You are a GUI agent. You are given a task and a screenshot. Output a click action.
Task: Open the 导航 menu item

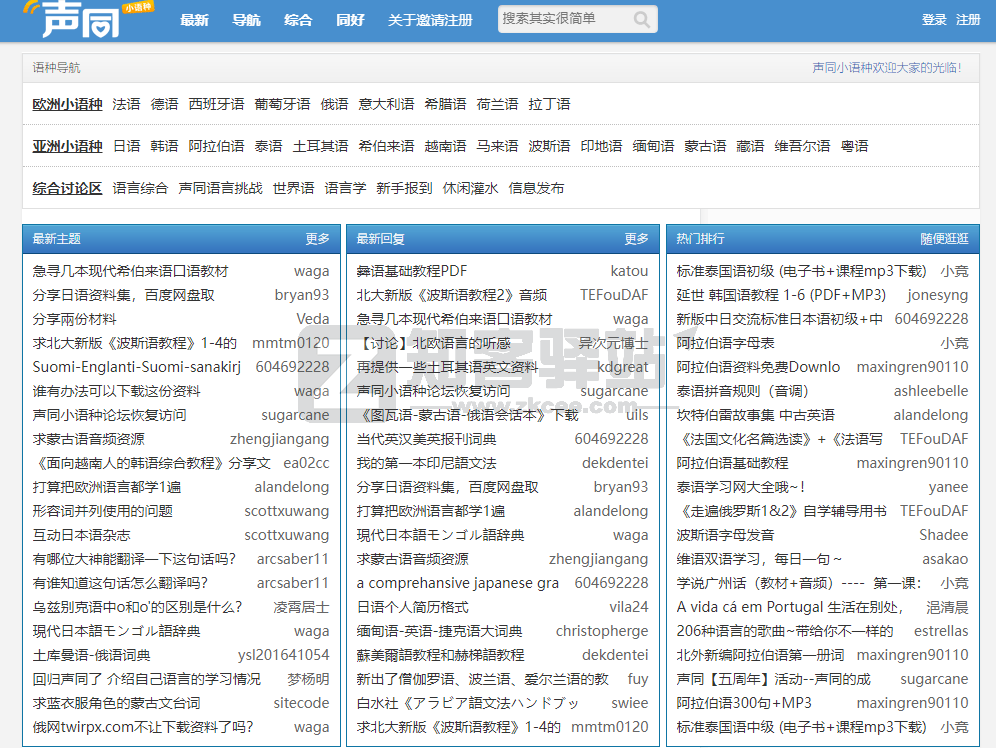[x=246, y=19]
